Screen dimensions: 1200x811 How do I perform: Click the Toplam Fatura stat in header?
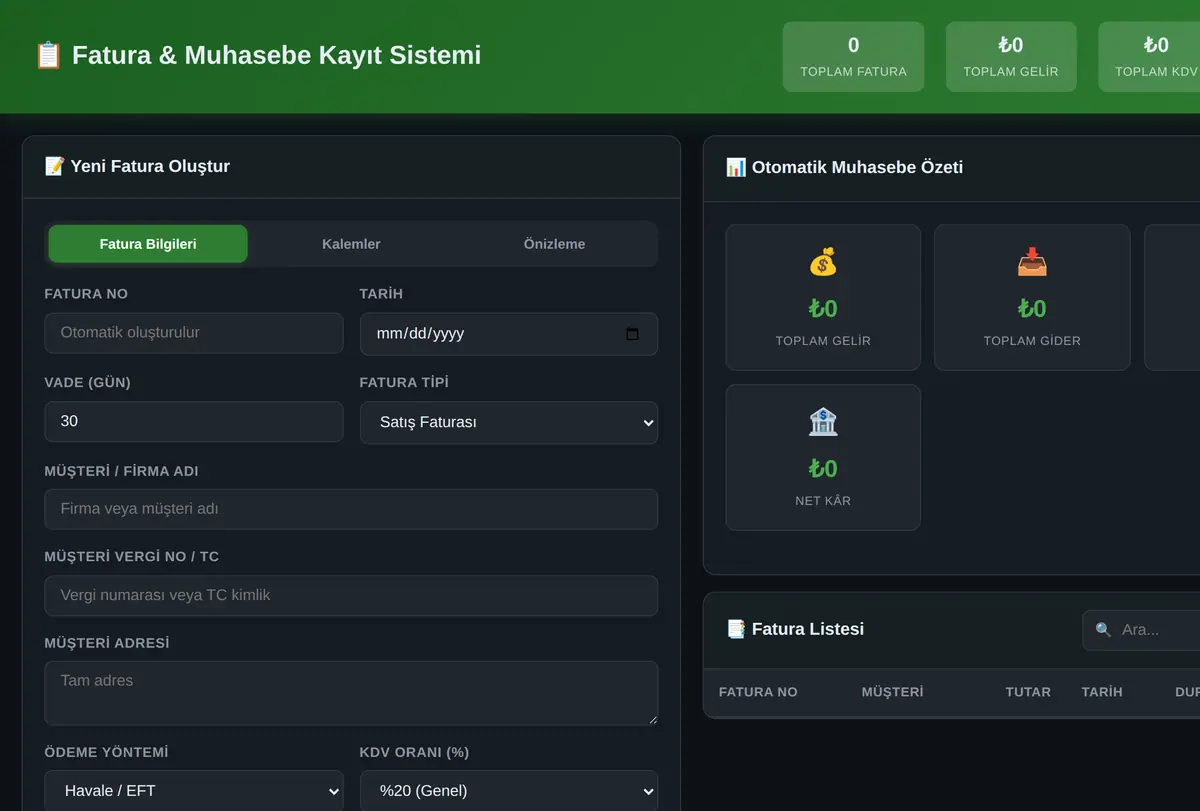853,57
